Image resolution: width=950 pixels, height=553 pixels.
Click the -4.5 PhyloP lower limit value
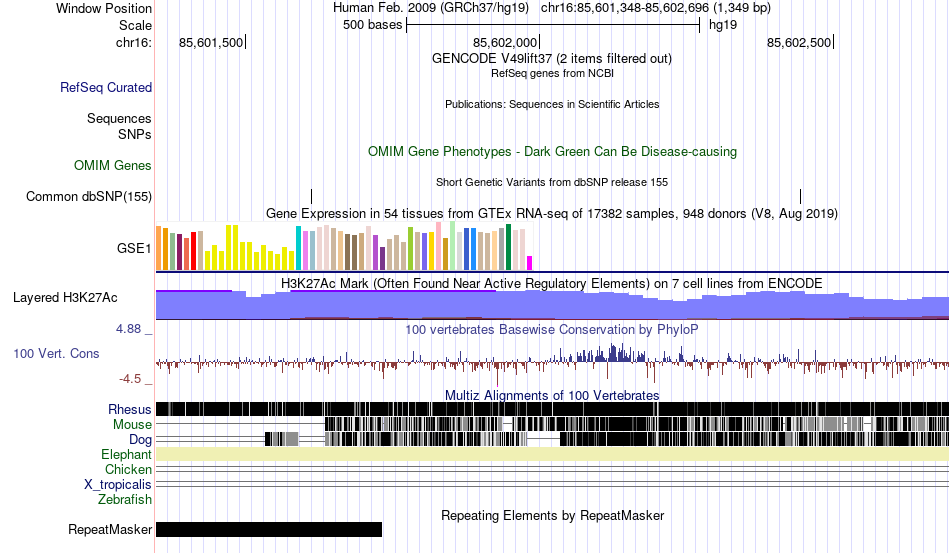pos(130,379)
